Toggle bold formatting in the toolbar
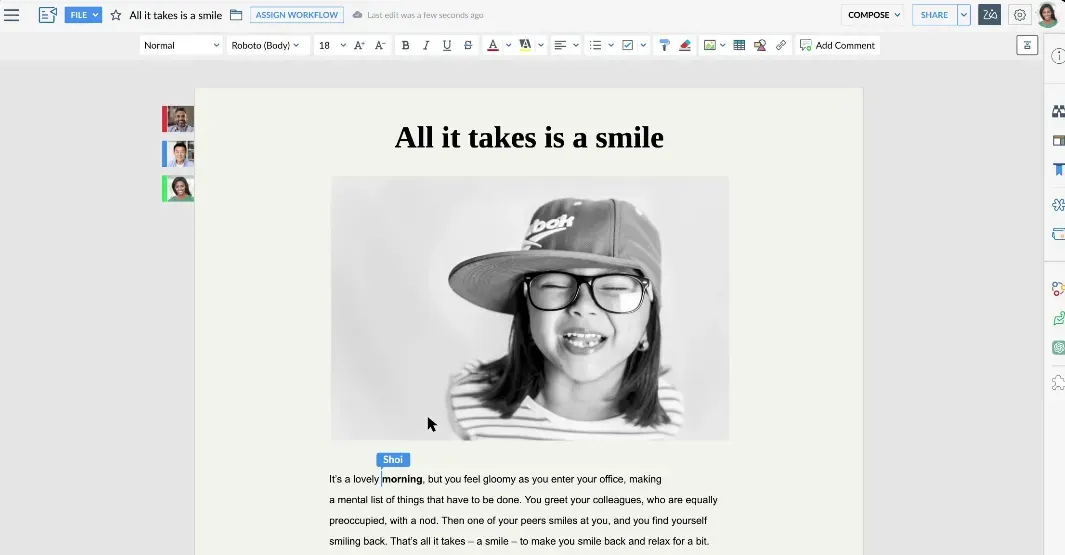 [405, 45]
